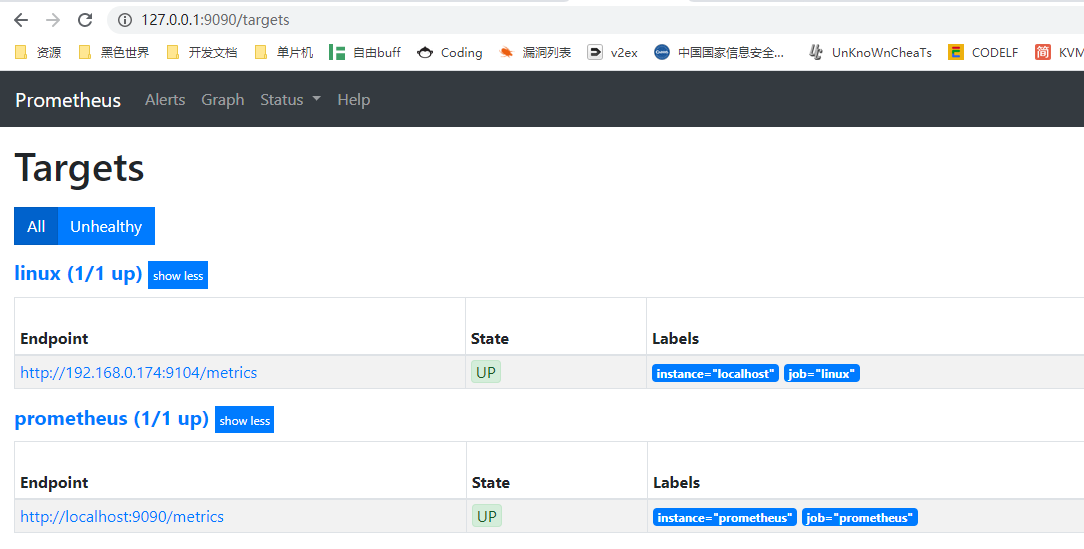This screenshot has height=549, width=1084.
Task: Open the CODELF bookmark
Action: click(x=983, y=52)
